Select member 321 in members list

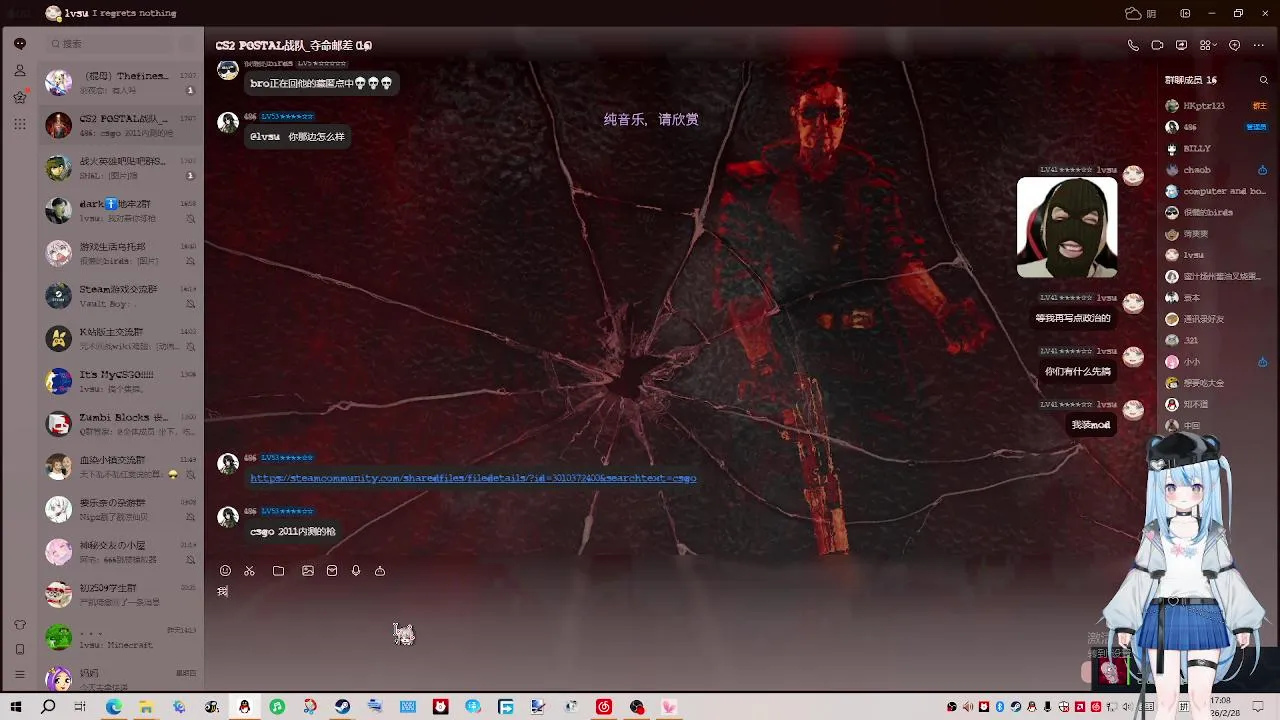pos(1217,340)
